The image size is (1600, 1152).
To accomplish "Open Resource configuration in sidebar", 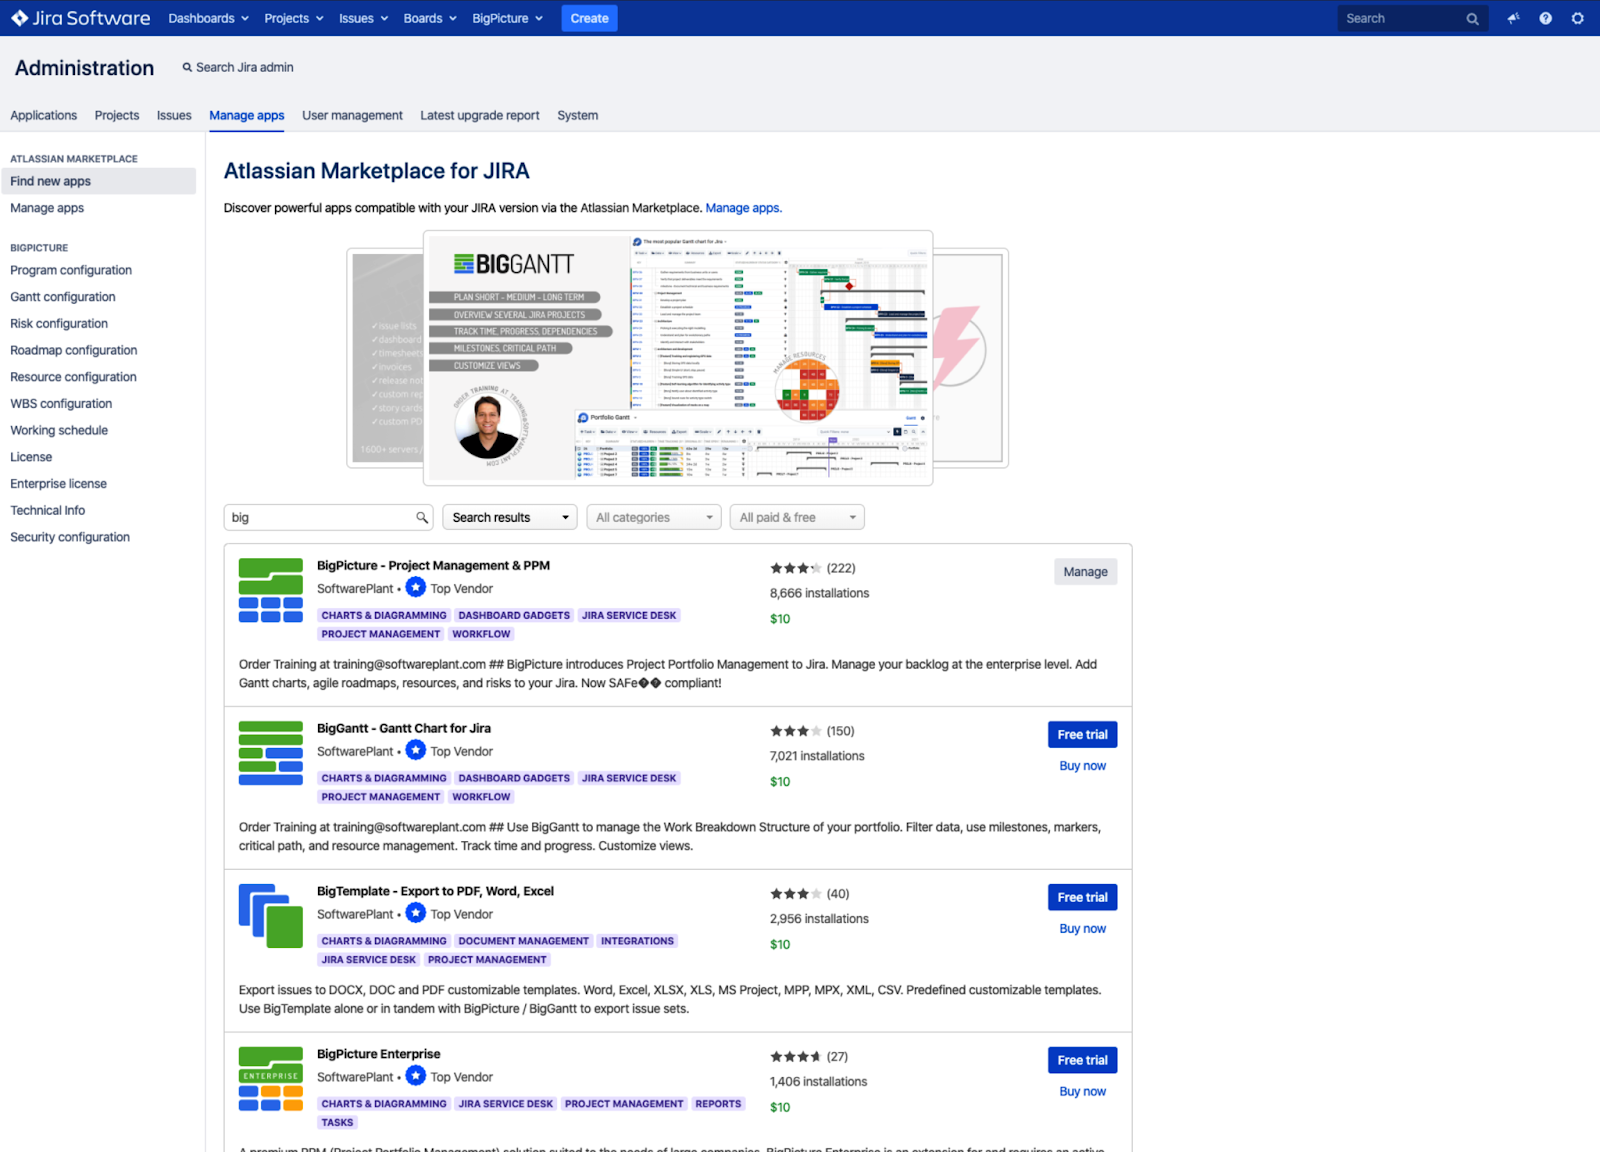I will 73,377.
